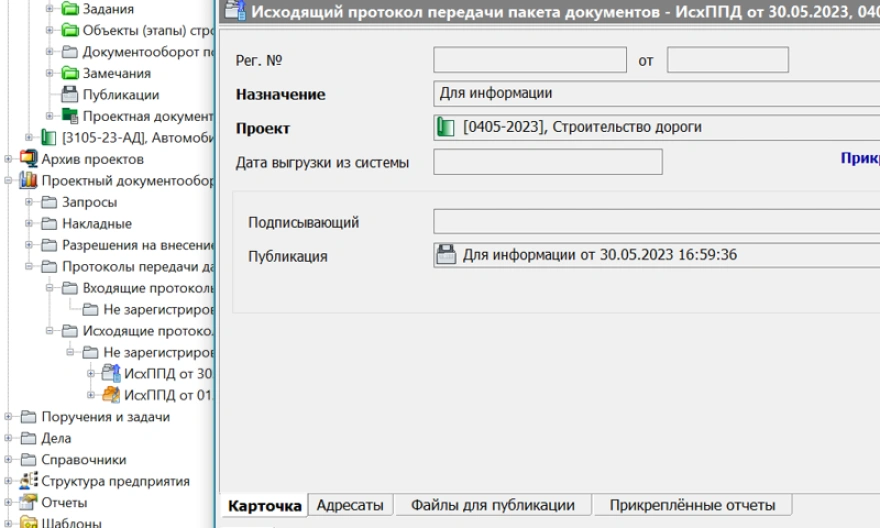The image size is (880, 528).
Task: Select the Запросы folder
Action: click(x=89, y=202)
